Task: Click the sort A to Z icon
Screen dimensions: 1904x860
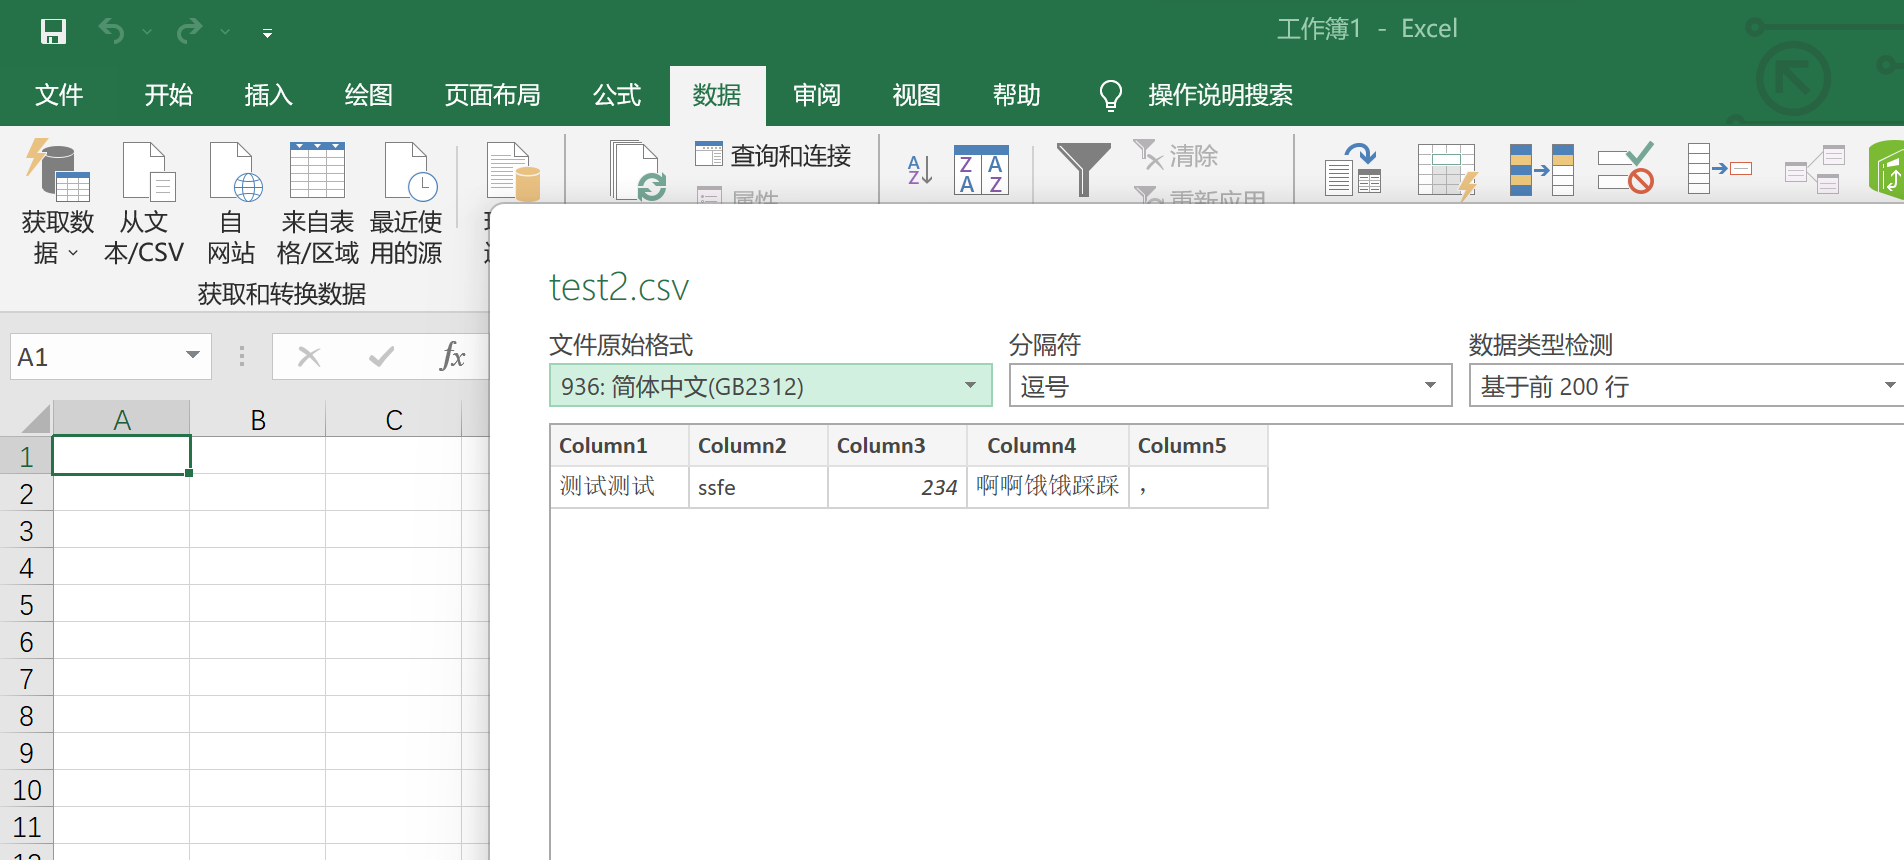Action: 919,171
